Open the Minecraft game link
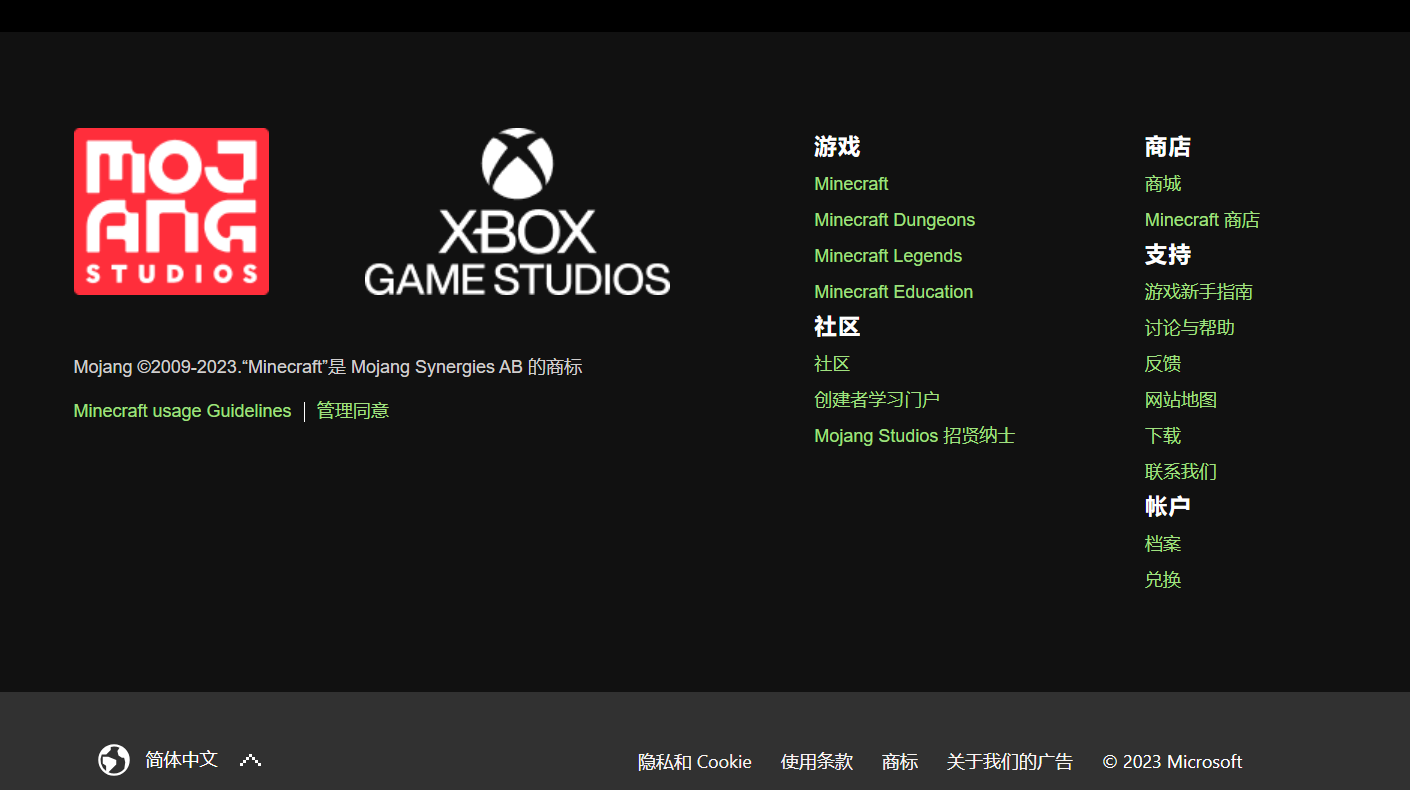 (x=851, y=184)
